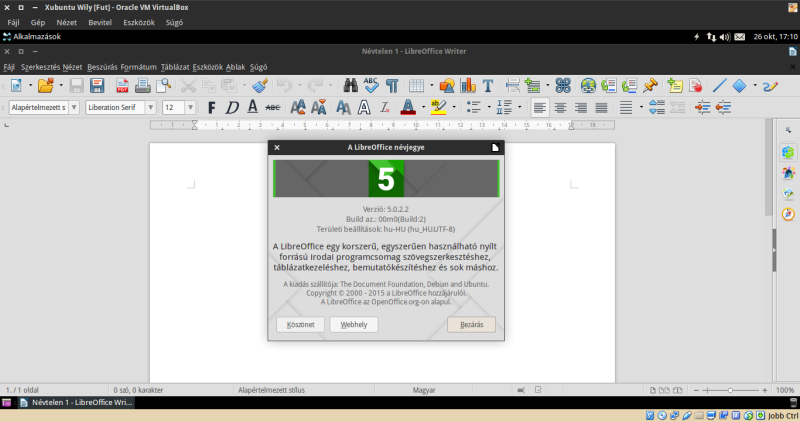
Task: Click the Webhely button
Action: 354,325
